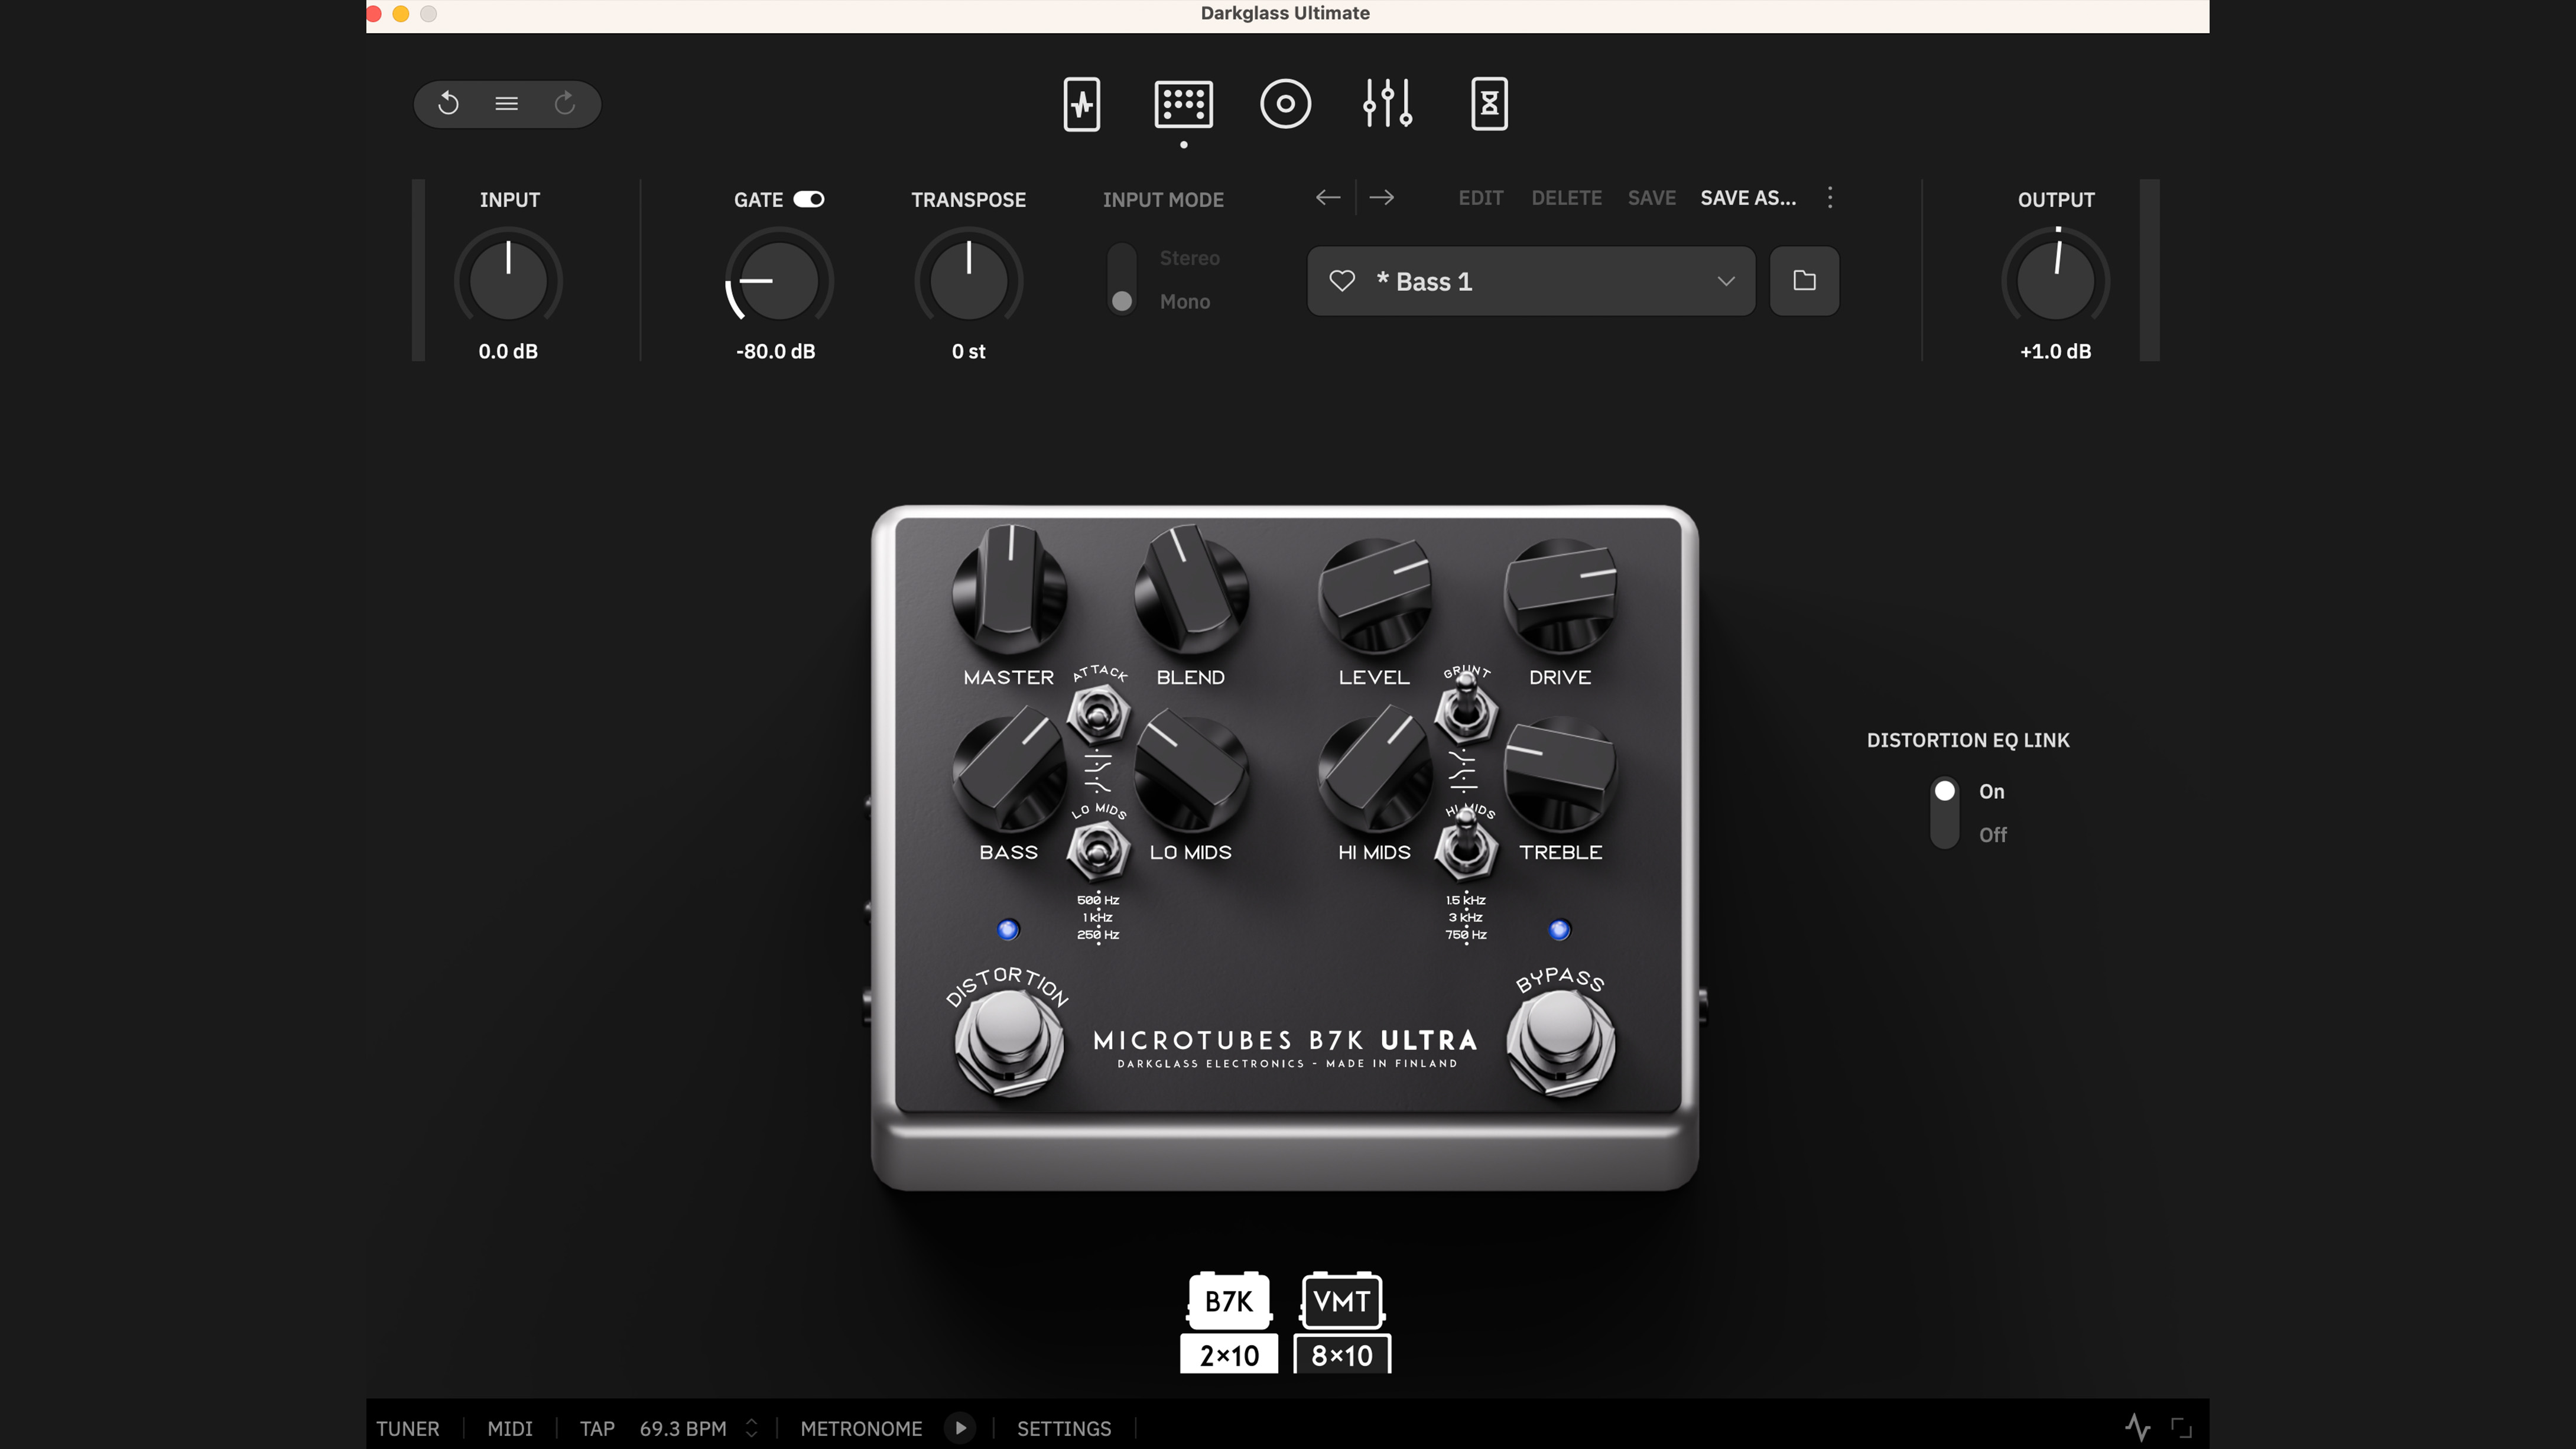The image size is (2576, 1449).
Task: Start the metronome play button
Action: (960, 1428)
